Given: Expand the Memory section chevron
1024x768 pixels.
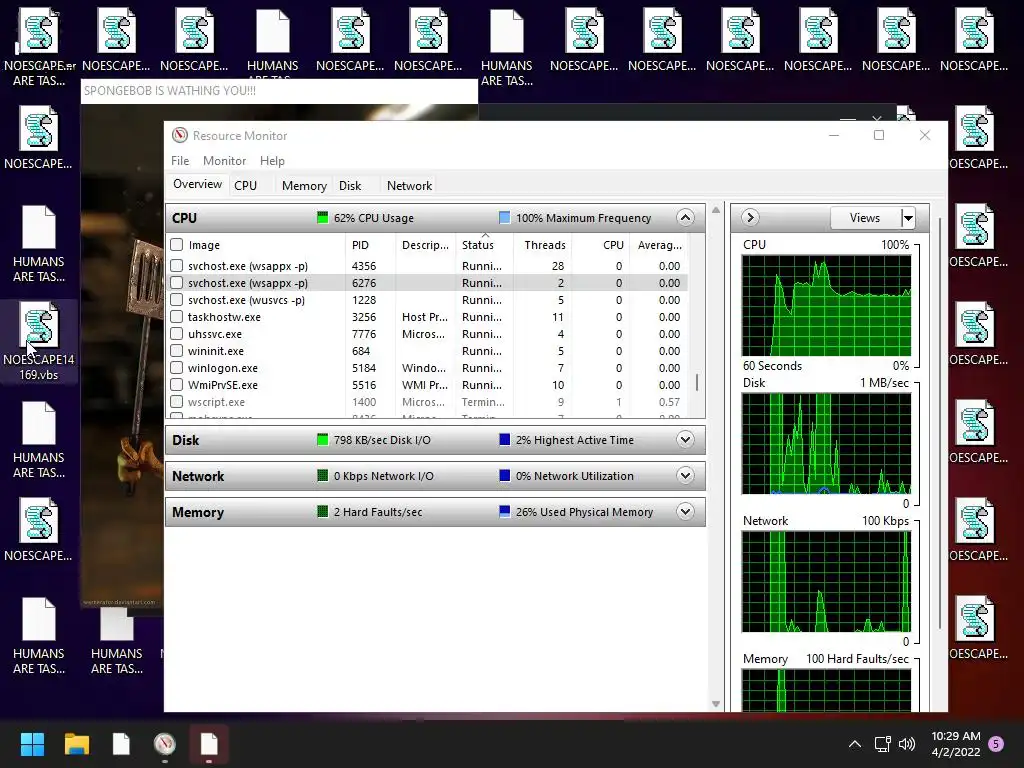Looking at the screenshot, I should pos(685,511).
